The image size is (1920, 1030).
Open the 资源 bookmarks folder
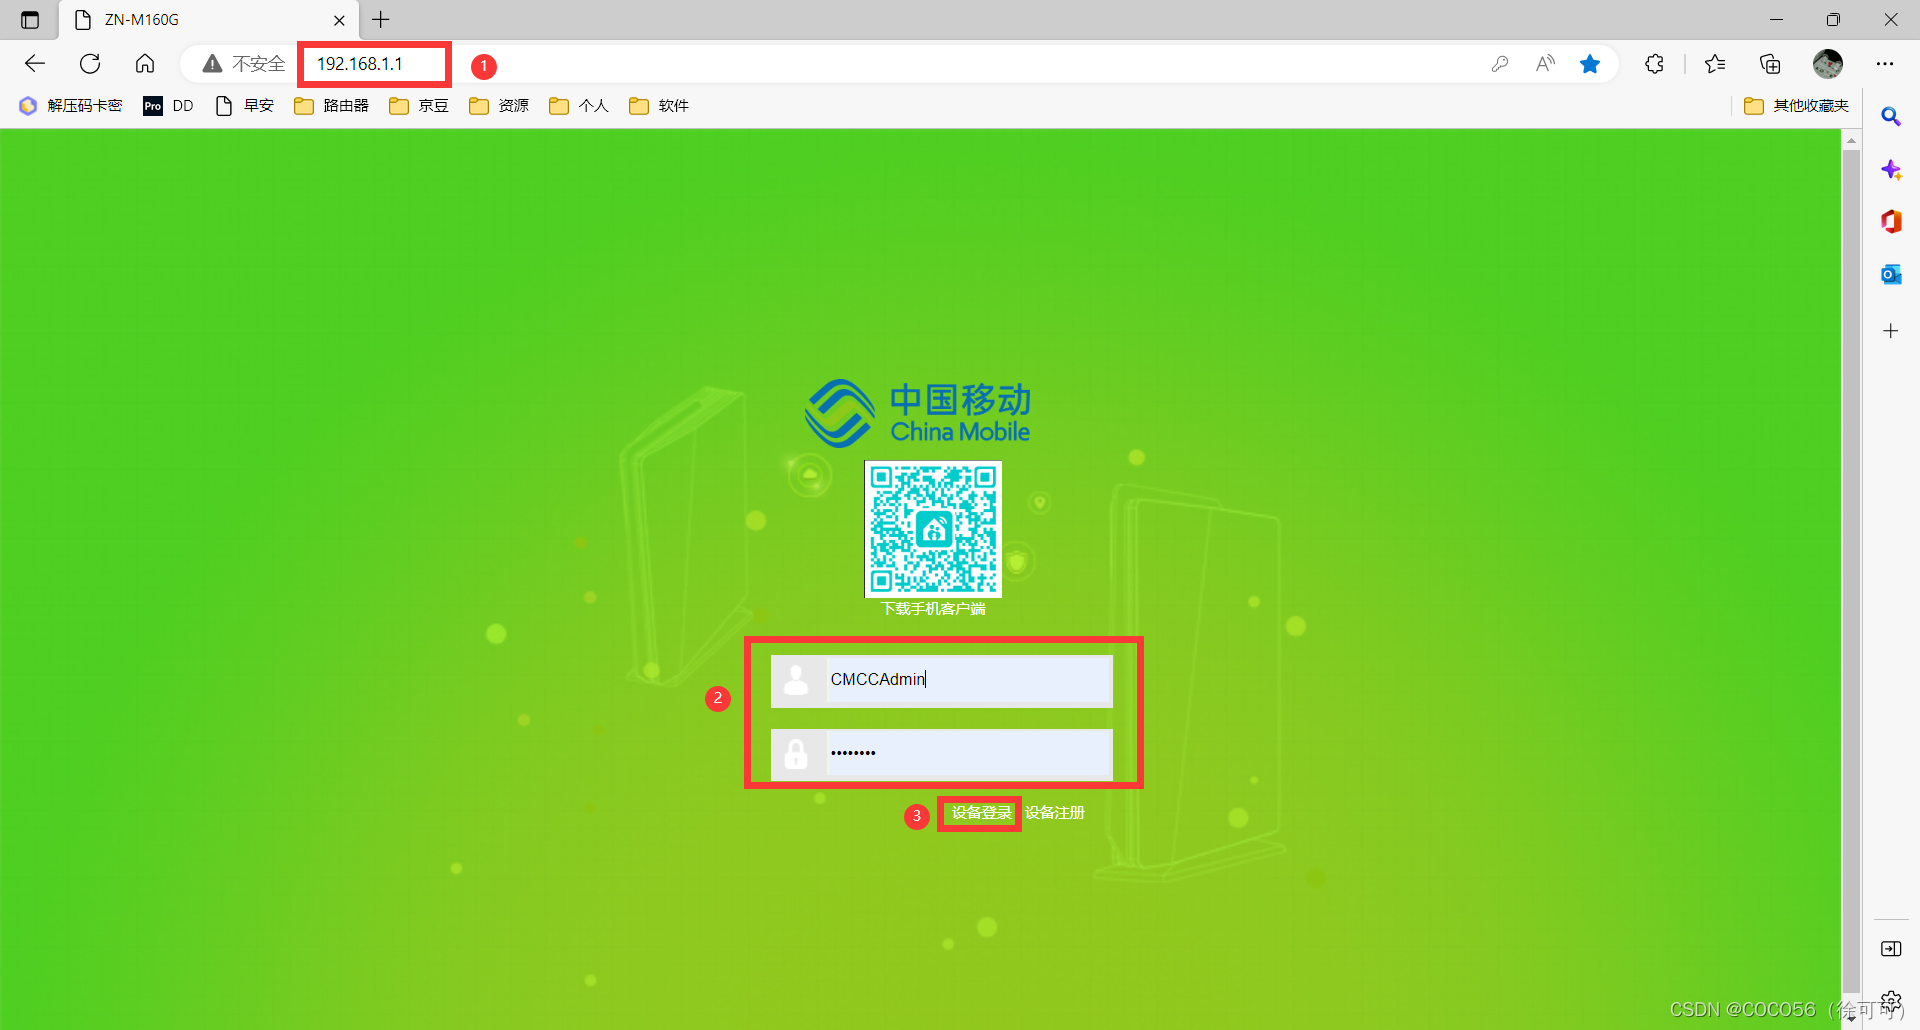pos(499,106)
